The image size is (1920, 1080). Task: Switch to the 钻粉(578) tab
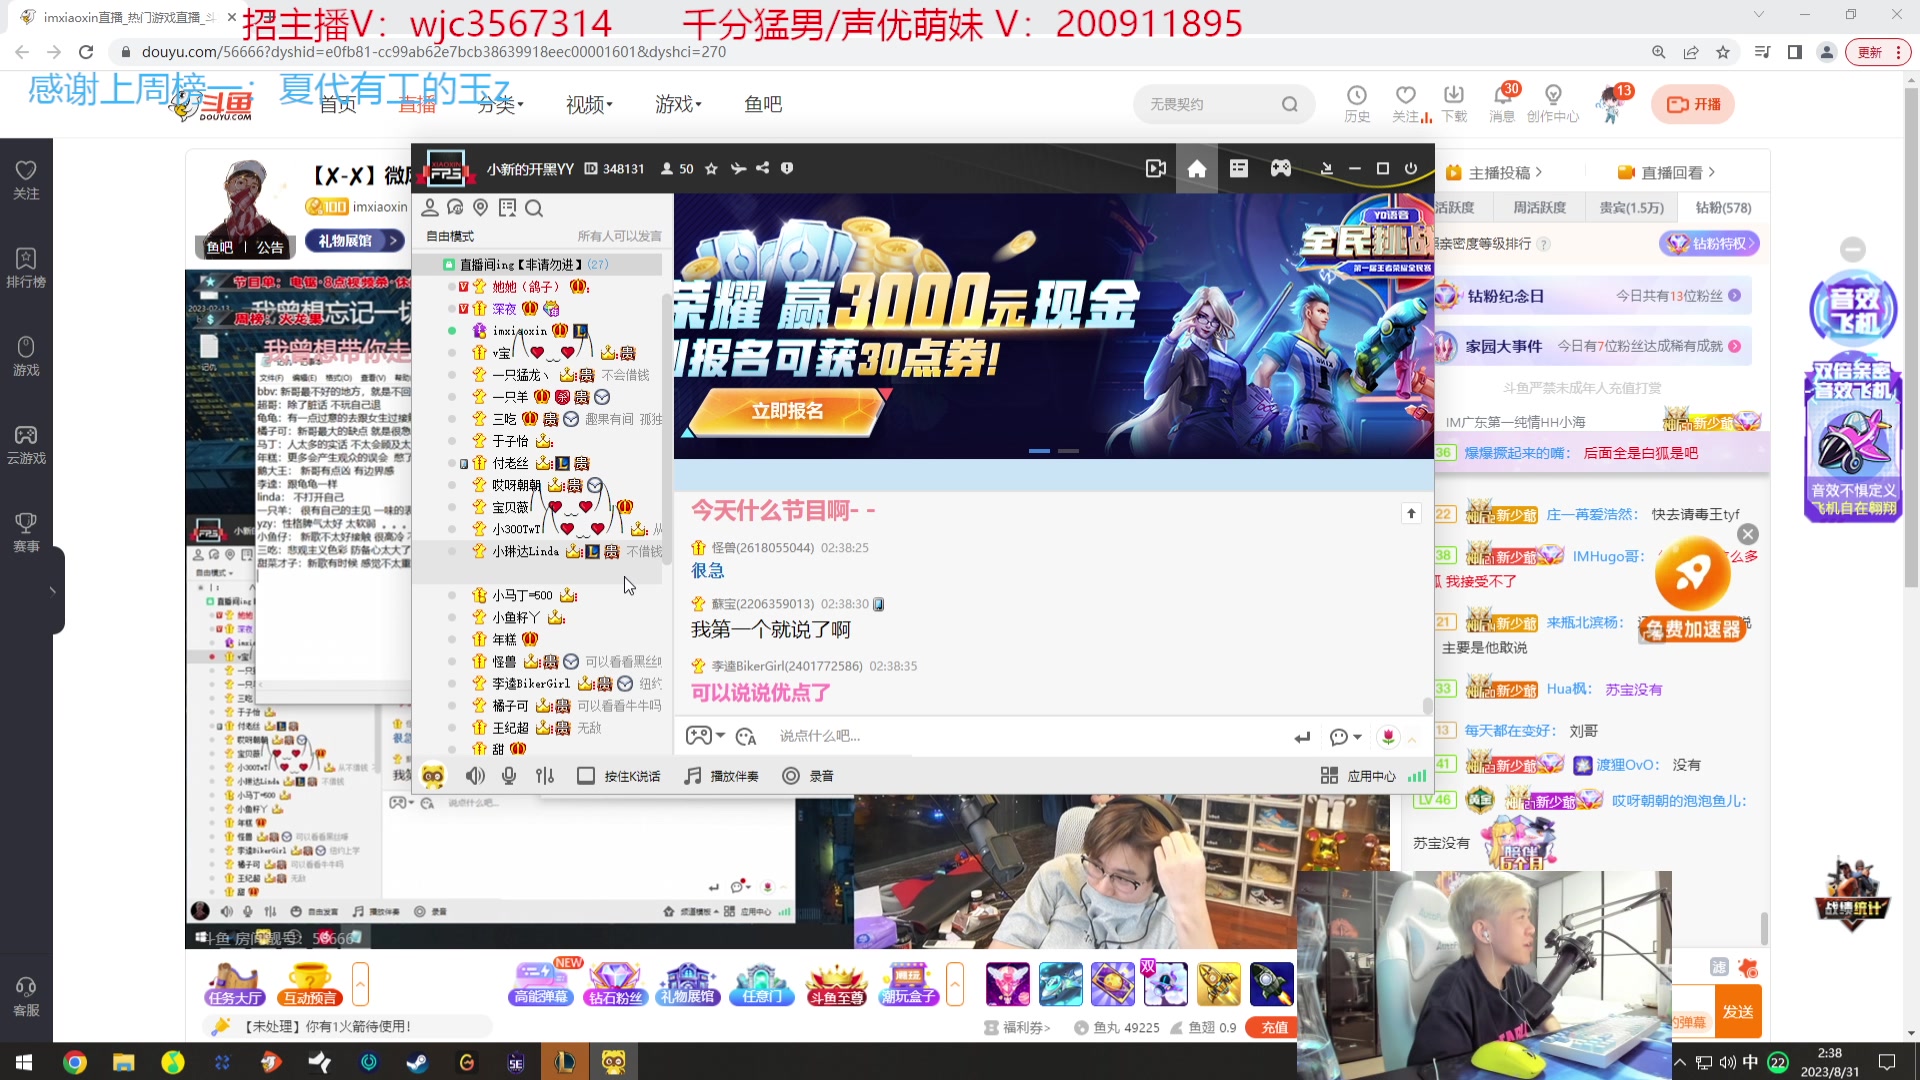pyautogui.click(x=1723, y=208)
